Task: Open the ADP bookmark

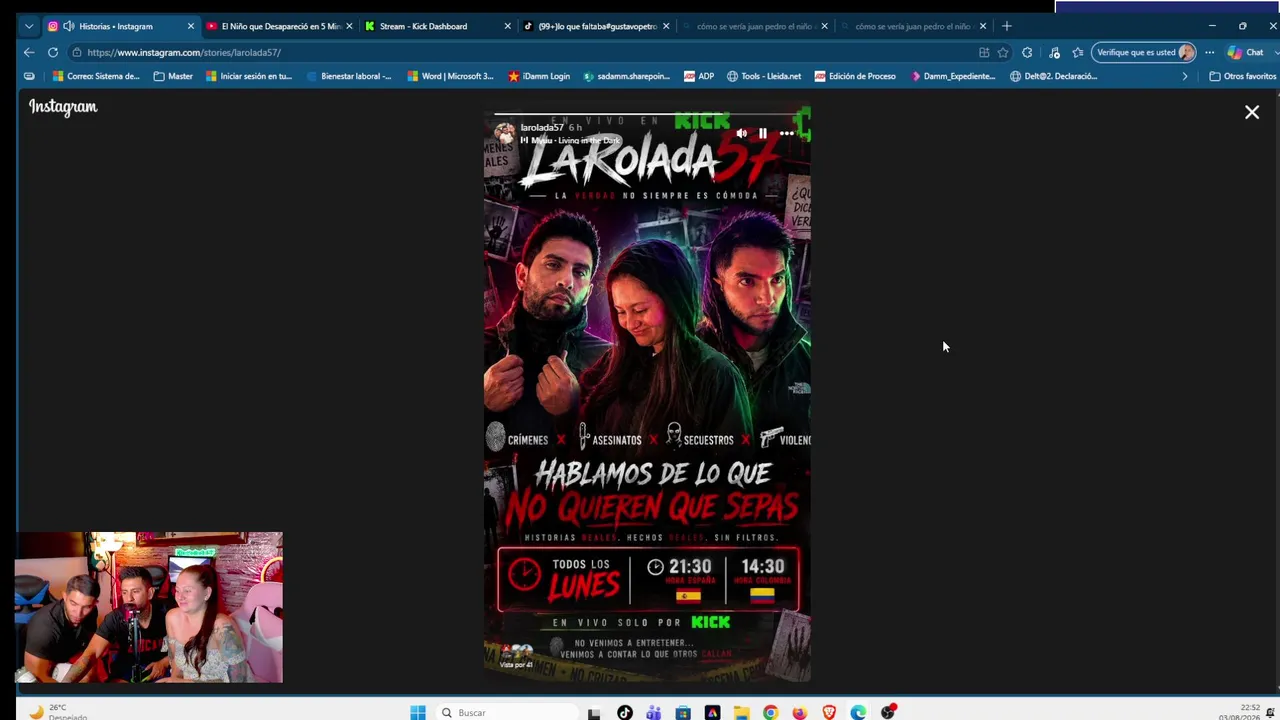Action: coord(699,76)
